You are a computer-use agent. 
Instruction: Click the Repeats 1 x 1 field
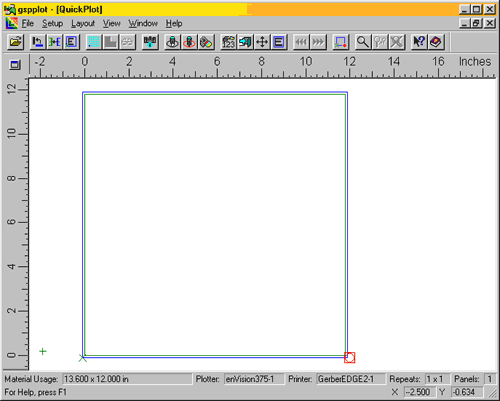pos(437,379)
